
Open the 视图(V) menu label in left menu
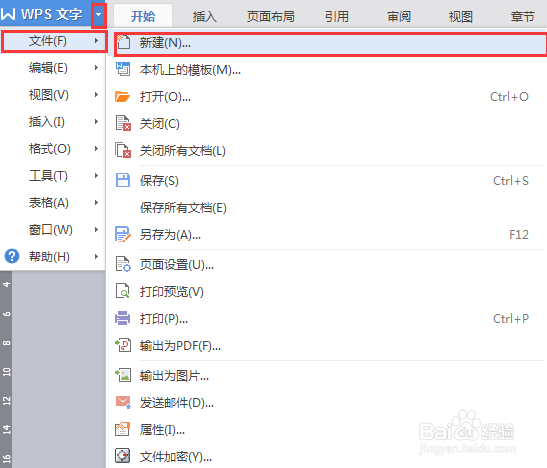(48, 95)
